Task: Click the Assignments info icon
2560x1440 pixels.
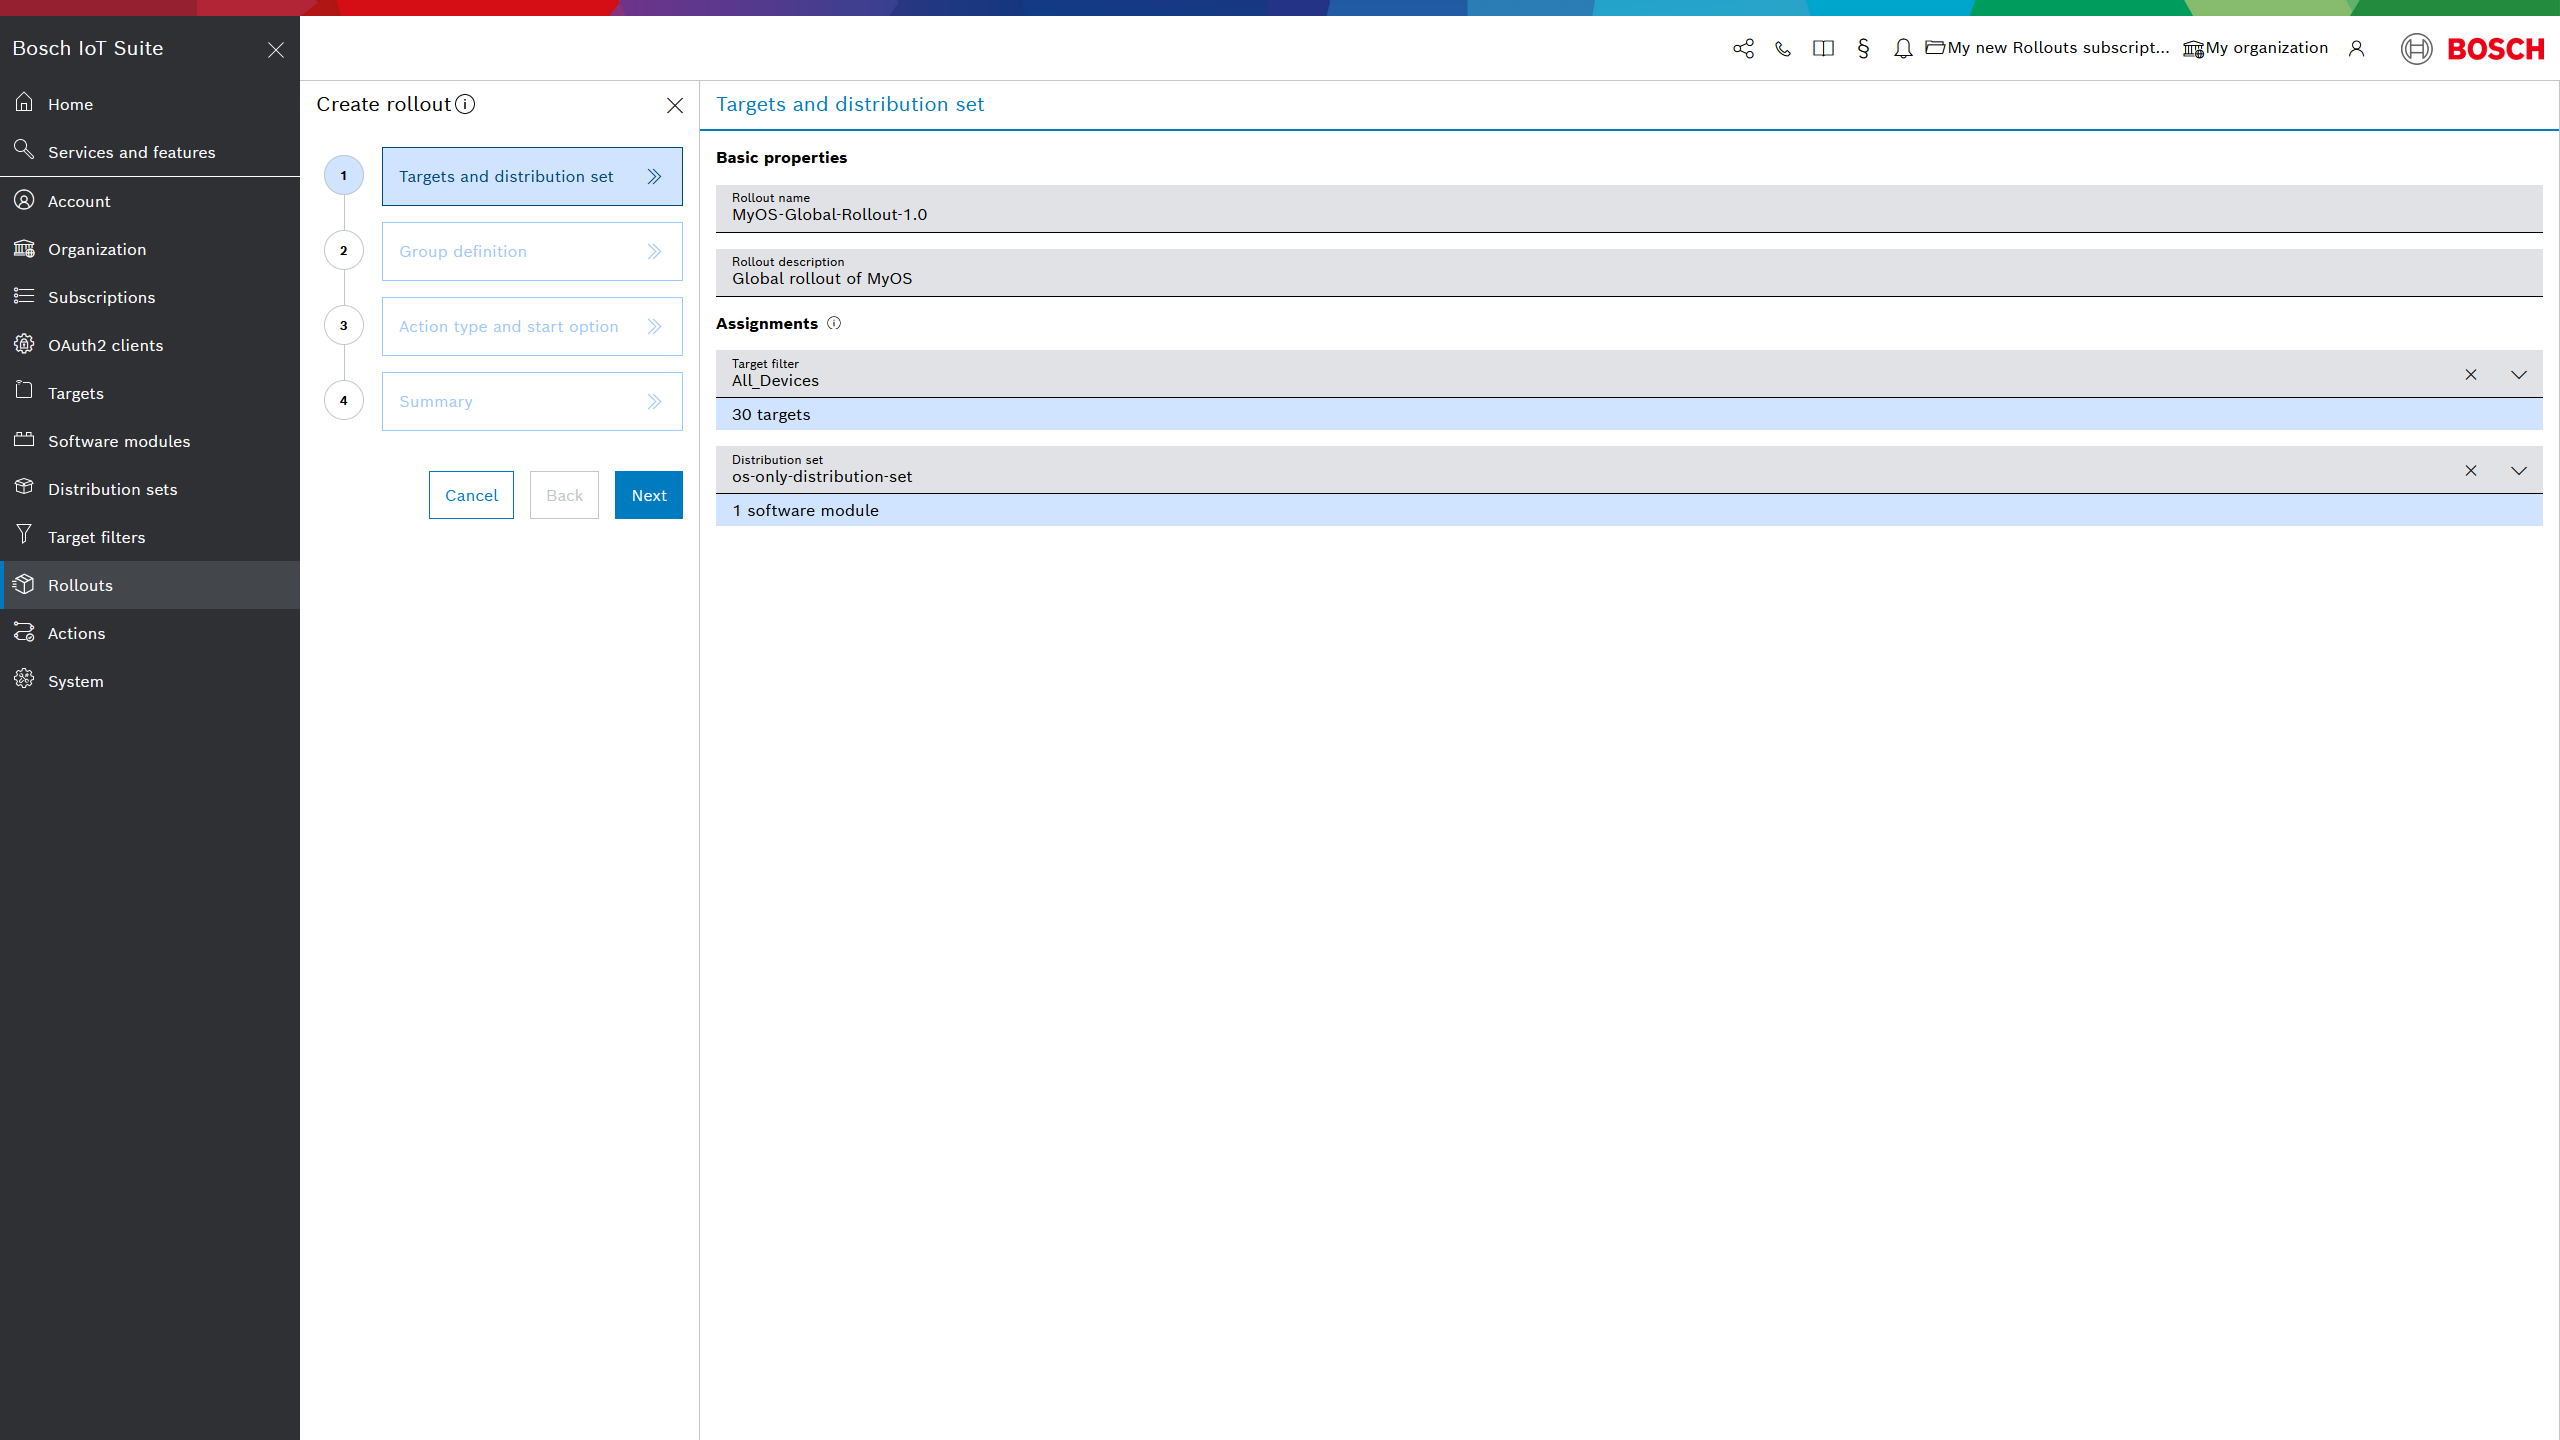Action: [834, 323]
